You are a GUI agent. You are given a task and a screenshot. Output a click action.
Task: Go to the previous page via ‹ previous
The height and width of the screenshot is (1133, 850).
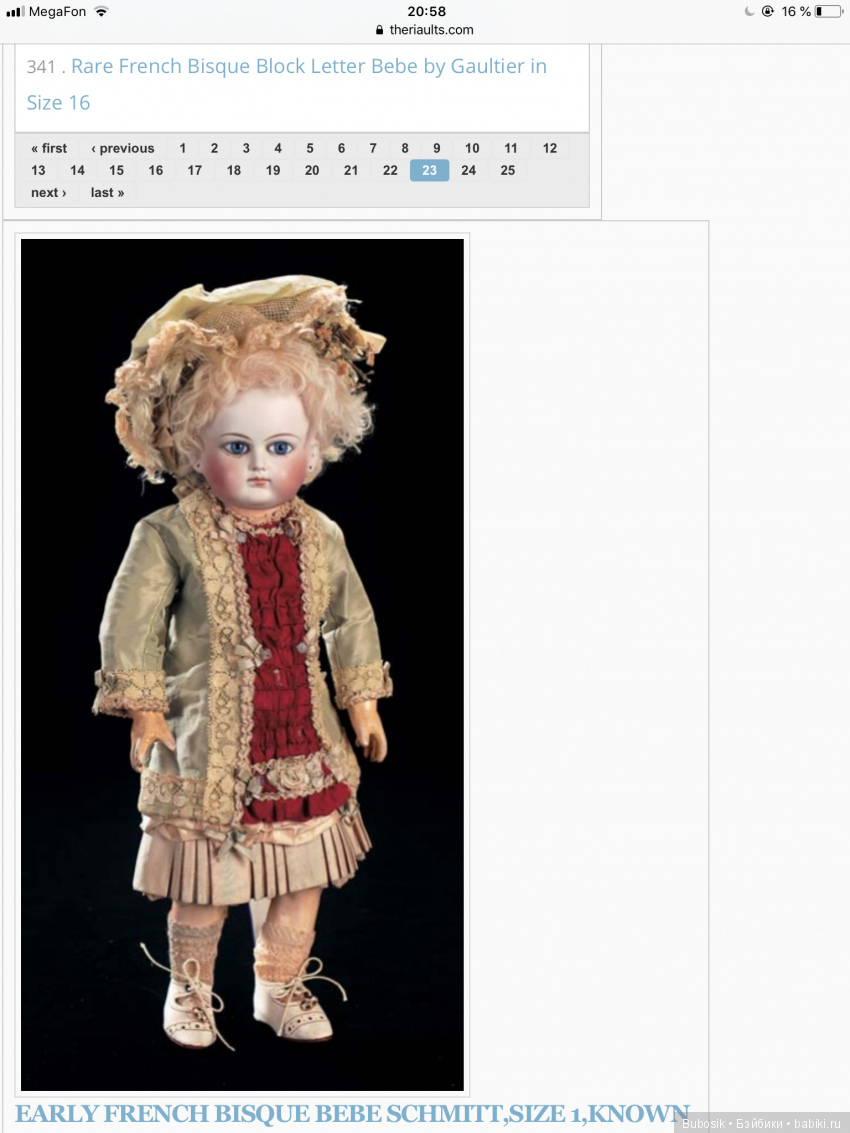click(x=123, y=148)
